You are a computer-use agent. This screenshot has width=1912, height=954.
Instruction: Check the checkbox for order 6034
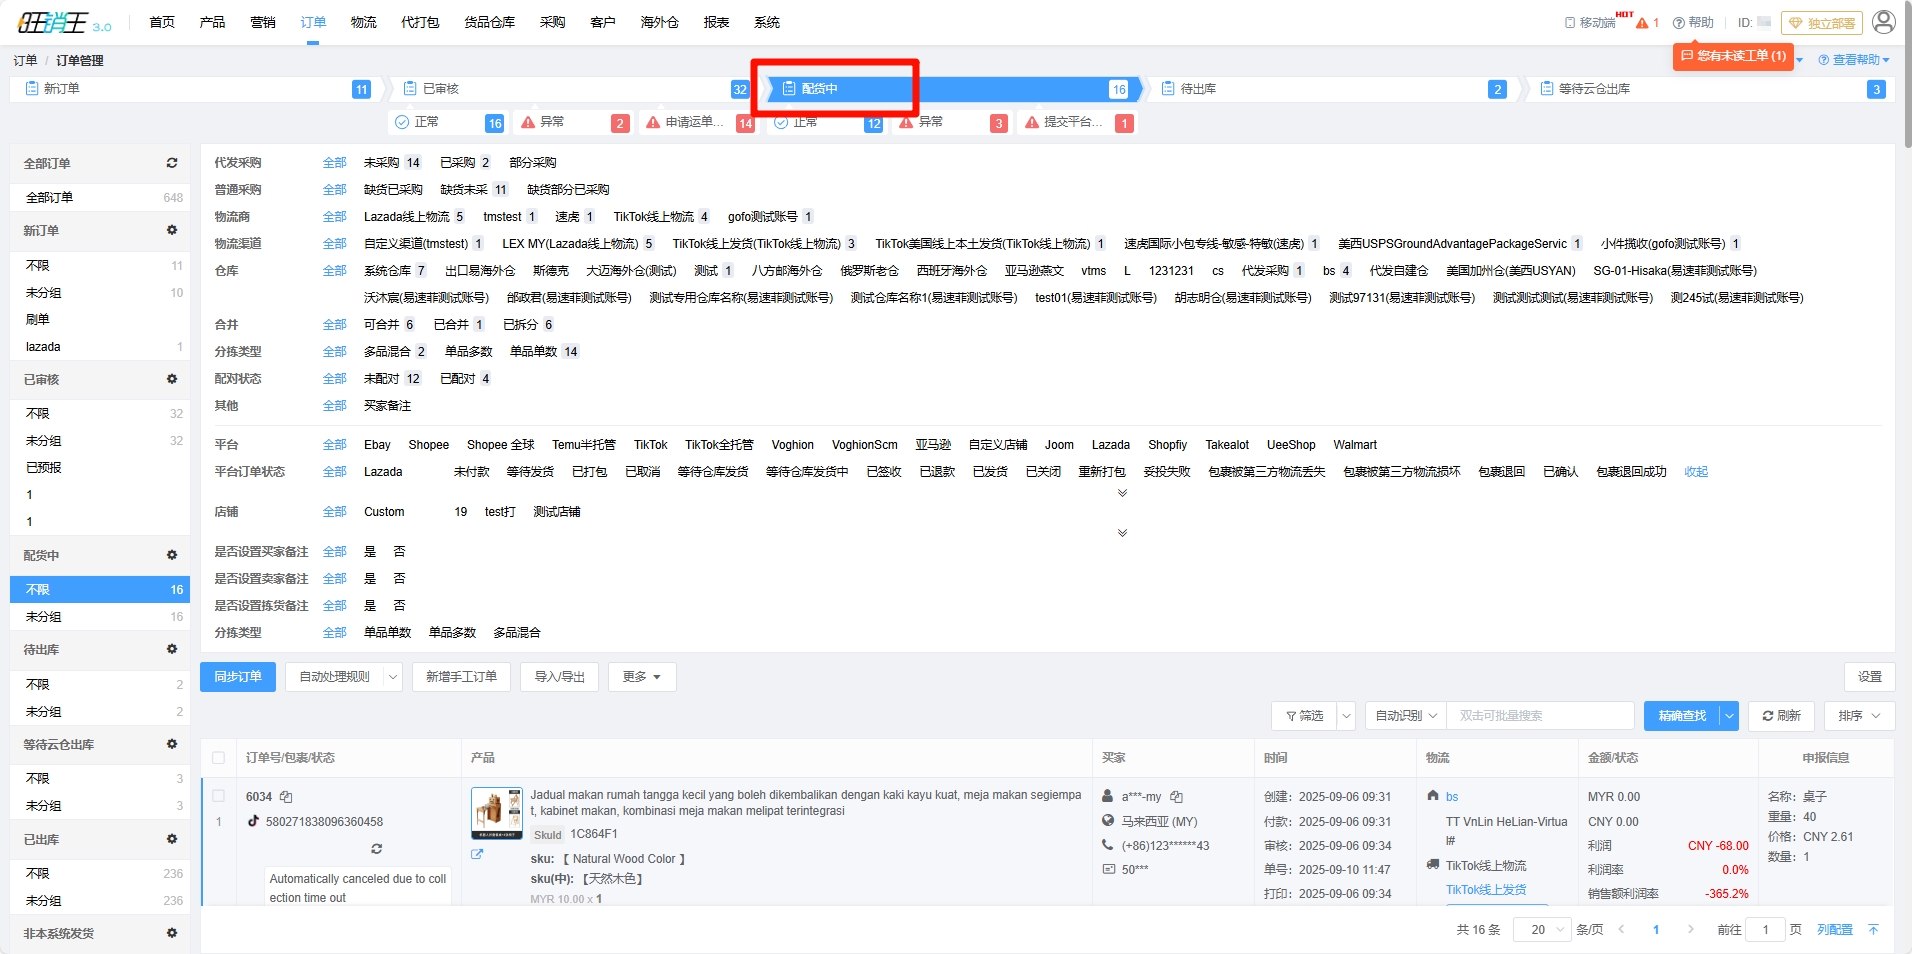219,796
